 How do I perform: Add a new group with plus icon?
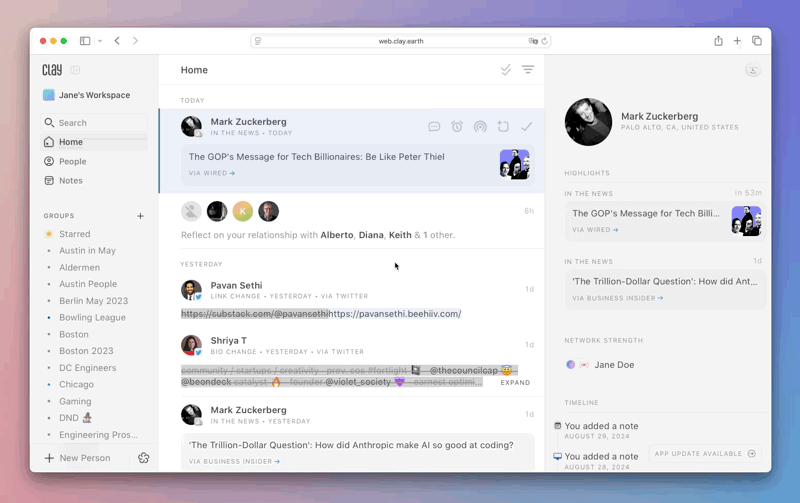click(140, 216)
